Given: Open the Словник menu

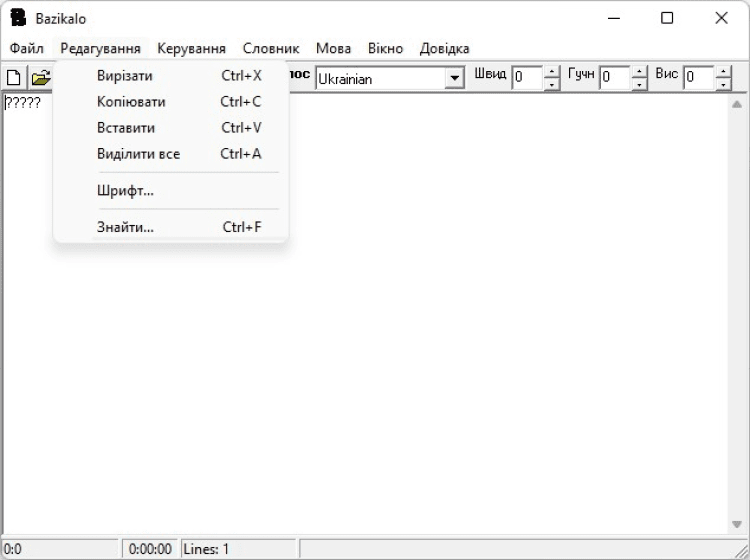Looking at the screenshot, I should tap(271, 48).
